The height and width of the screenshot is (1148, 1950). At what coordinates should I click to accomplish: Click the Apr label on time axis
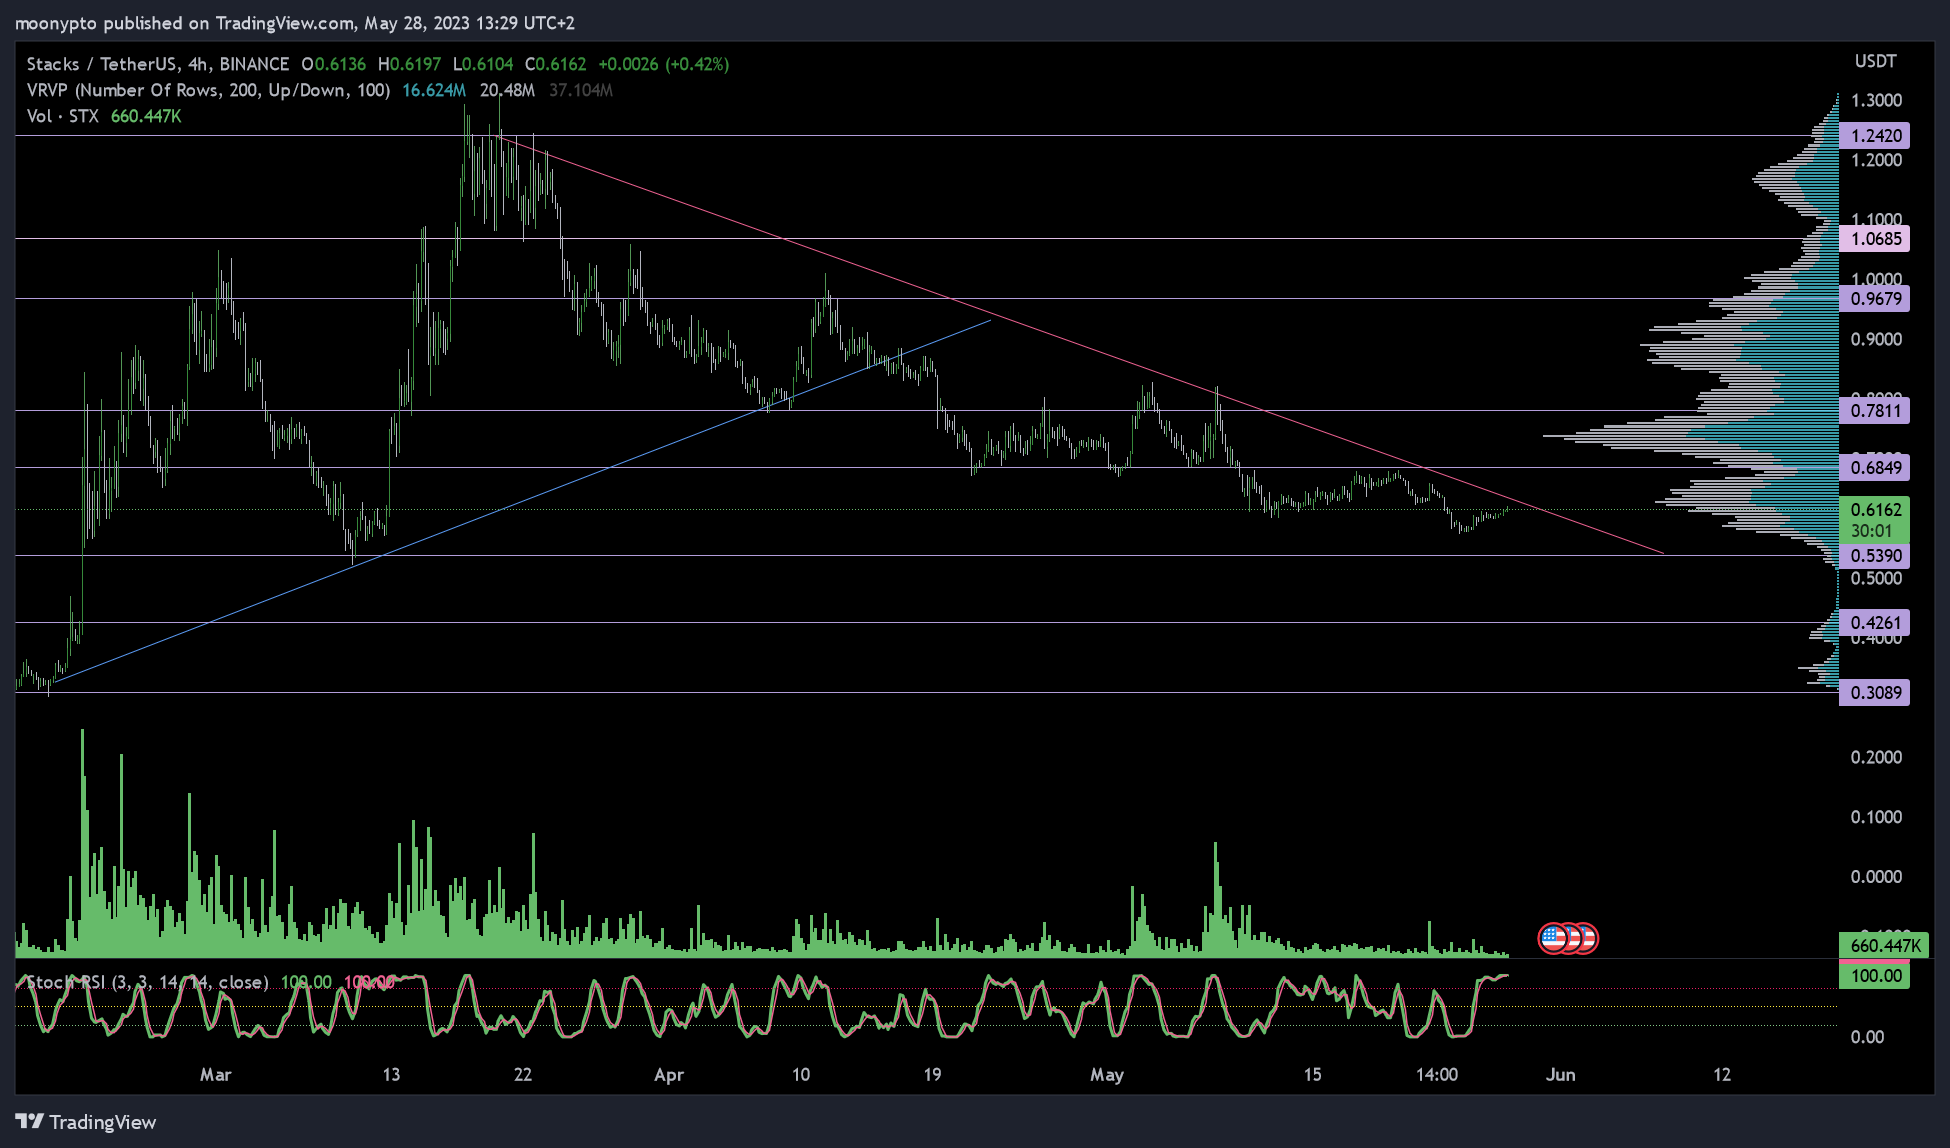click(669, 1075)
